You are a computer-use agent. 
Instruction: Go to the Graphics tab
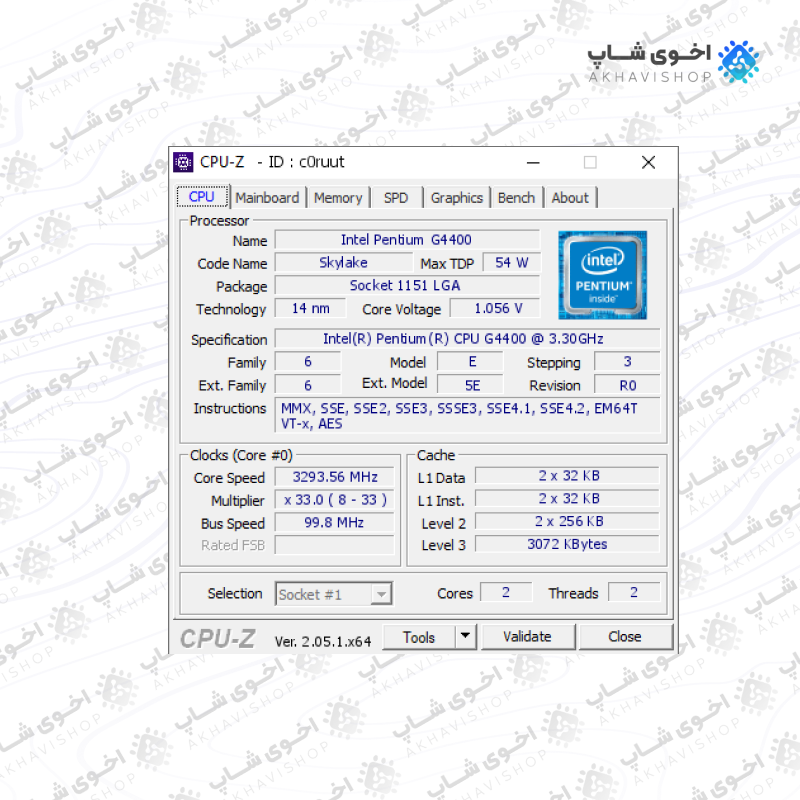click(457, 198)
